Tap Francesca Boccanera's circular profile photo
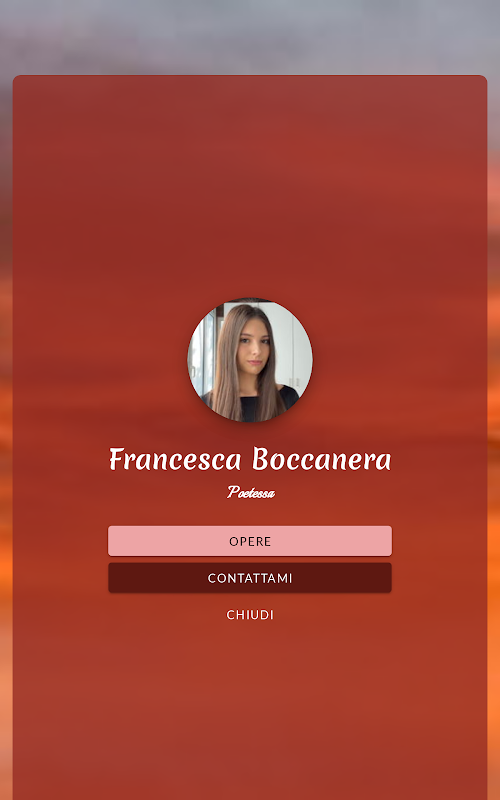The height and width of the screenshot is (800, 500). 250,360
